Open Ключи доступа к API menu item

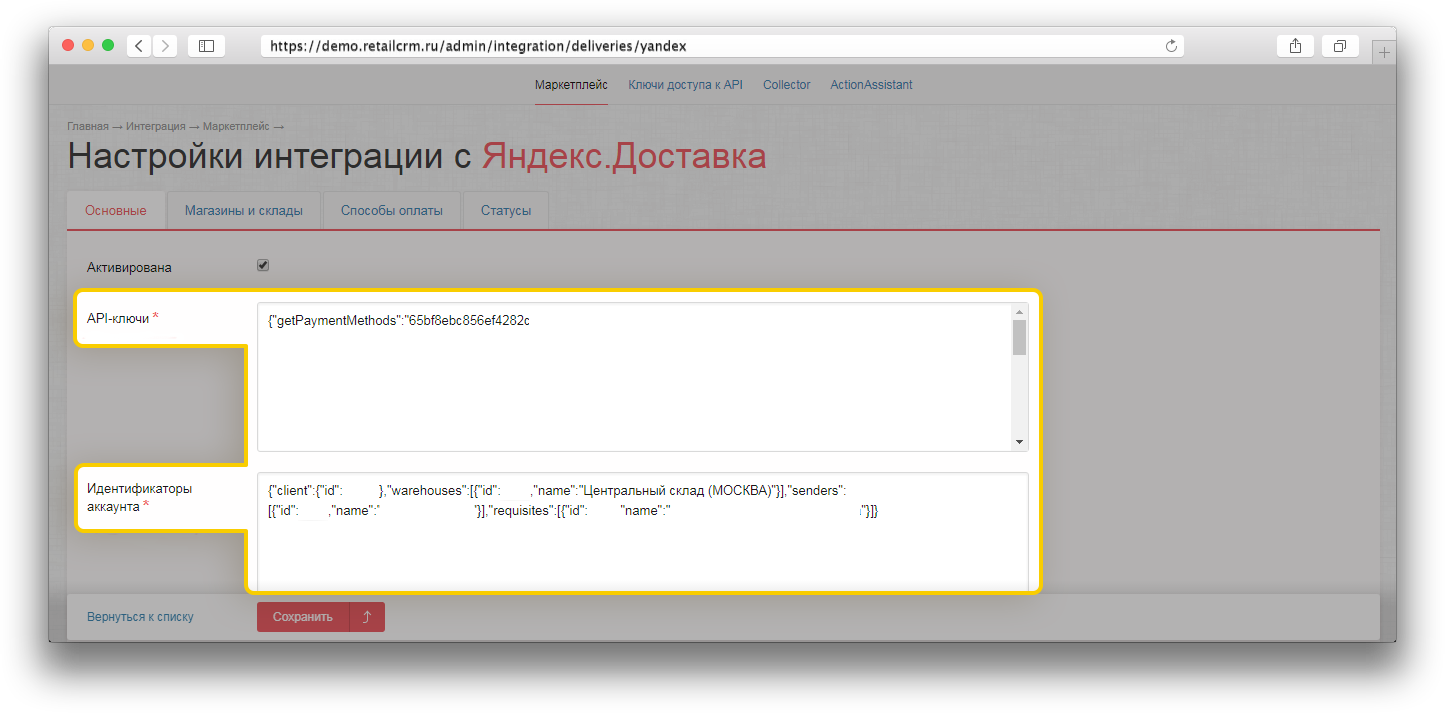coord(685,85)
